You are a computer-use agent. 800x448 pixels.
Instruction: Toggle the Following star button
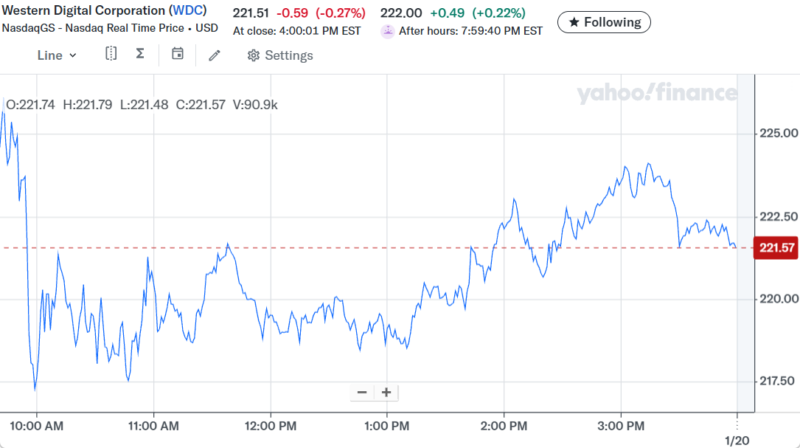point(604,21)
